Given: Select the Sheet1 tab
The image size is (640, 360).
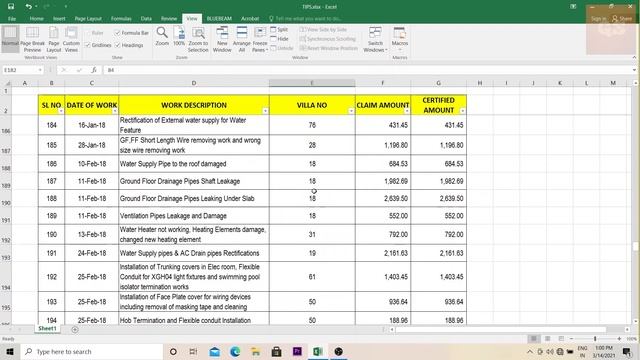Looking at the screenshot, I should tap(47, 329).
